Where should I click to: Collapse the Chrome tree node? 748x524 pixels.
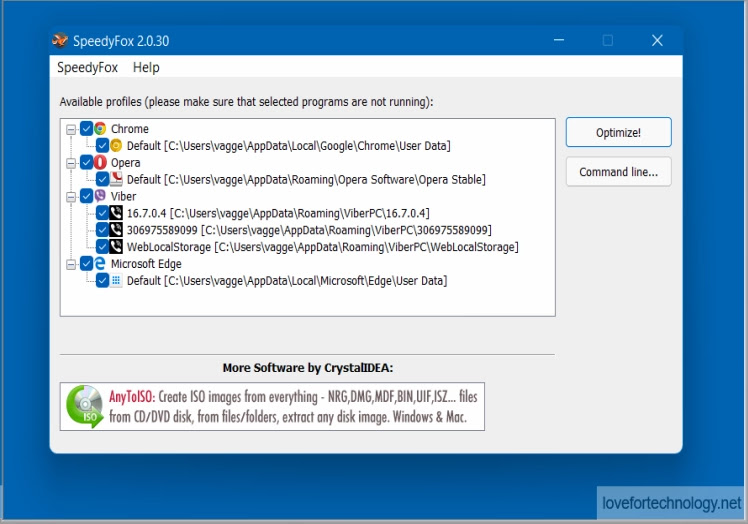click(x=71, y=129)
